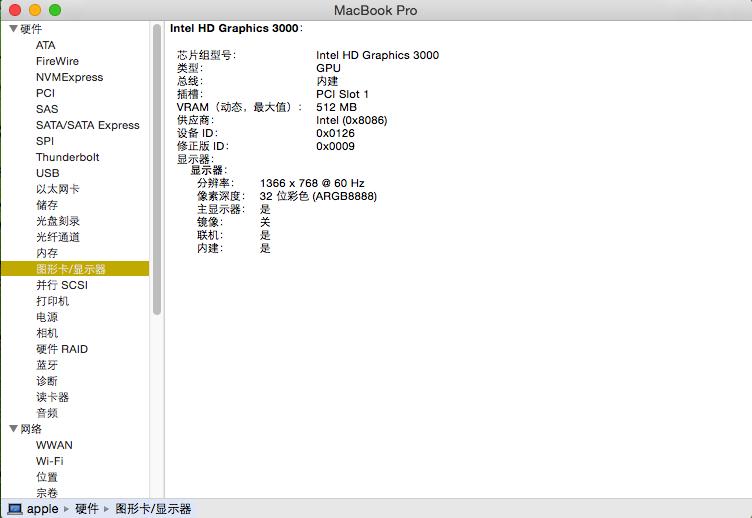Select the Intel HD Graphics 3000 heading
The width and height of the screenshot is (752, 518).
[235, 28]
